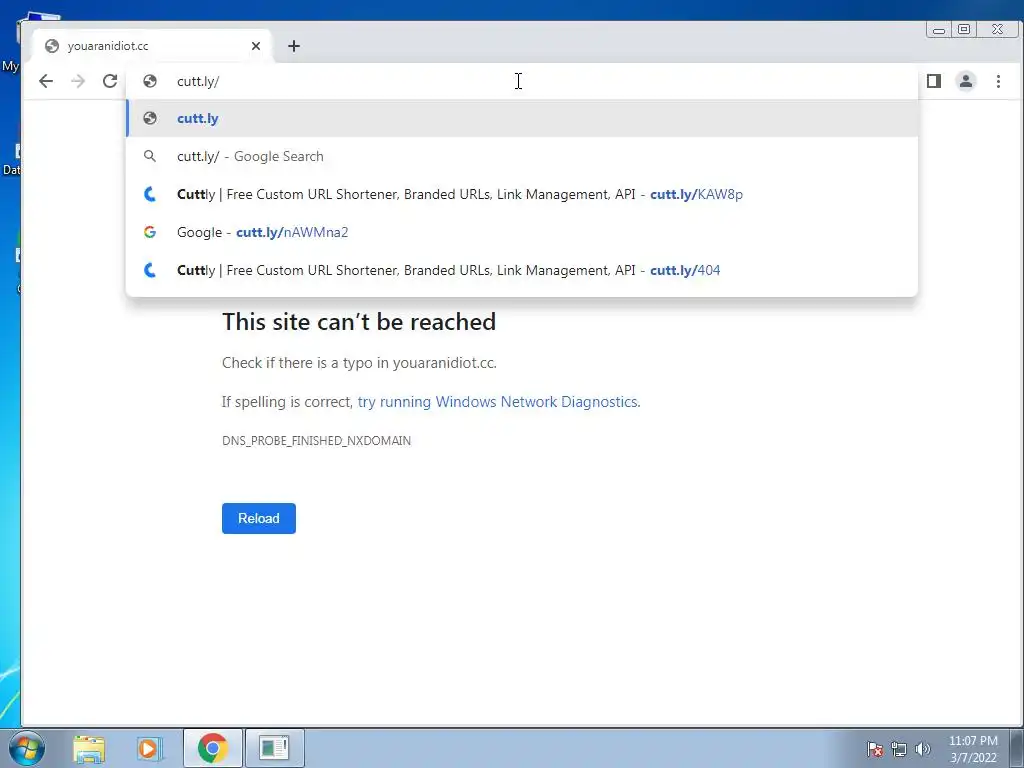1024x768 pixels.
Task: Open the cutt.ly/404 suggestion
Action: coord(522,270)
